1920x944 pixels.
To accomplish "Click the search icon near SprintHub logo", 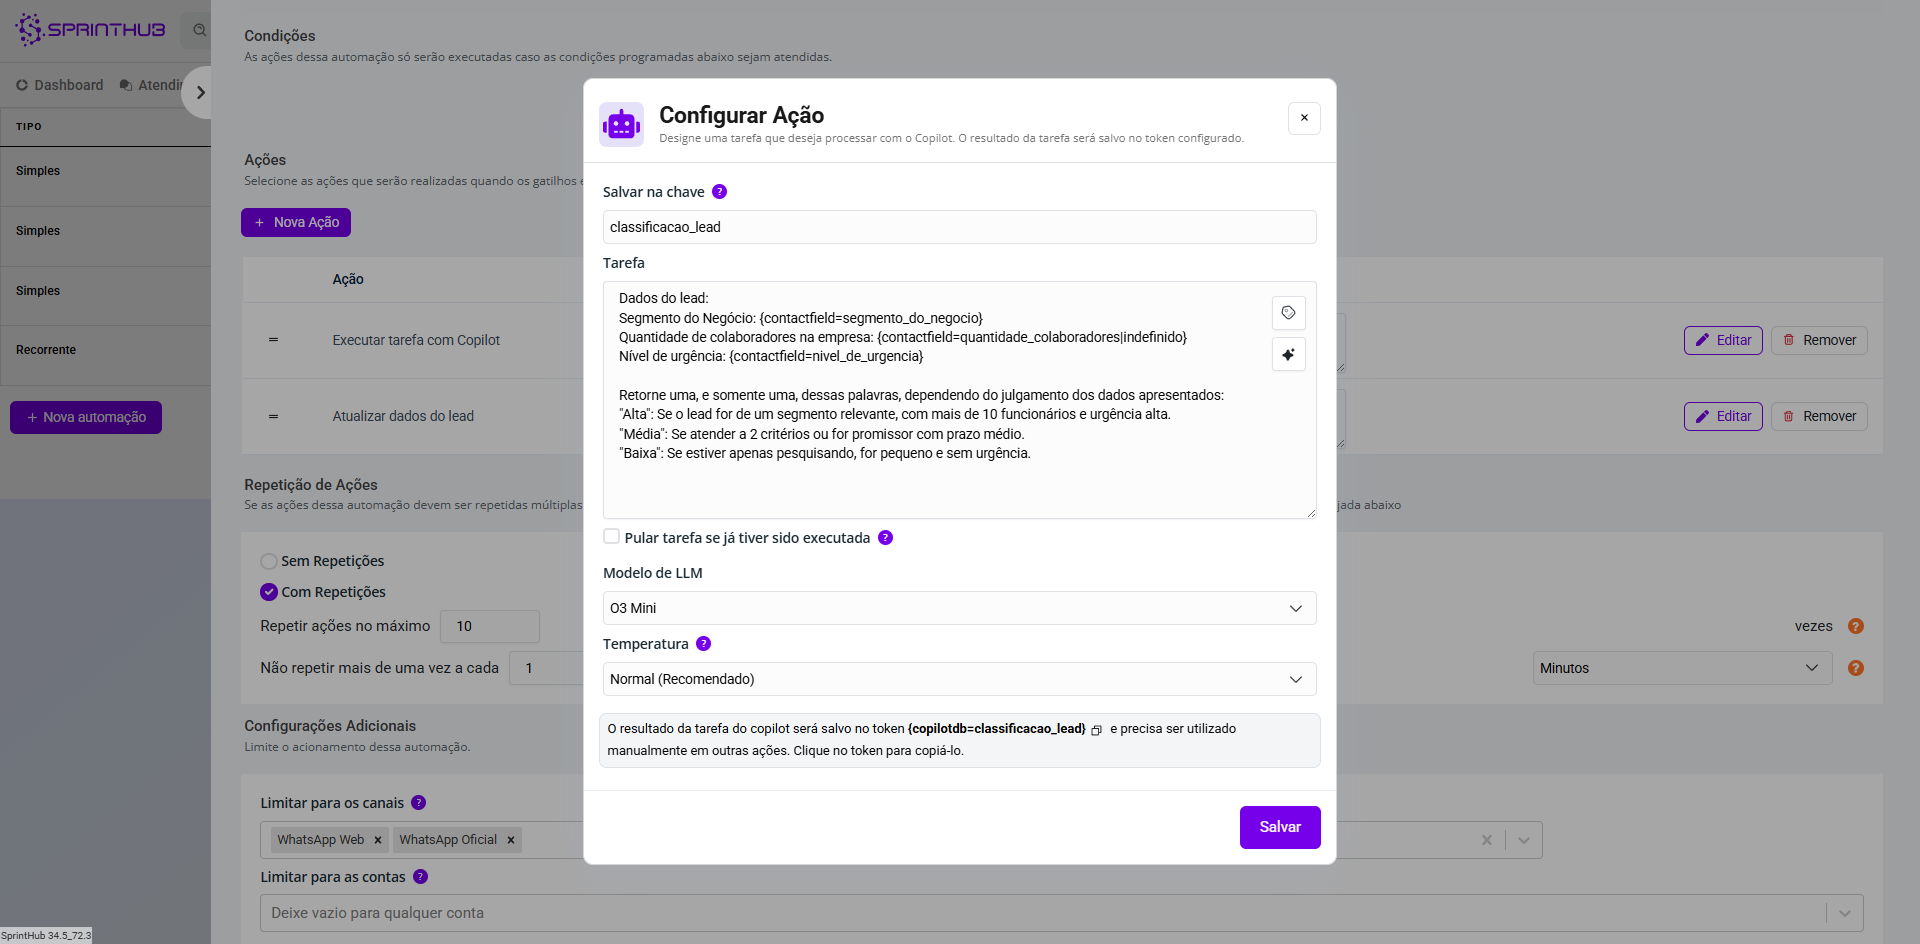I will click(199, 30).
